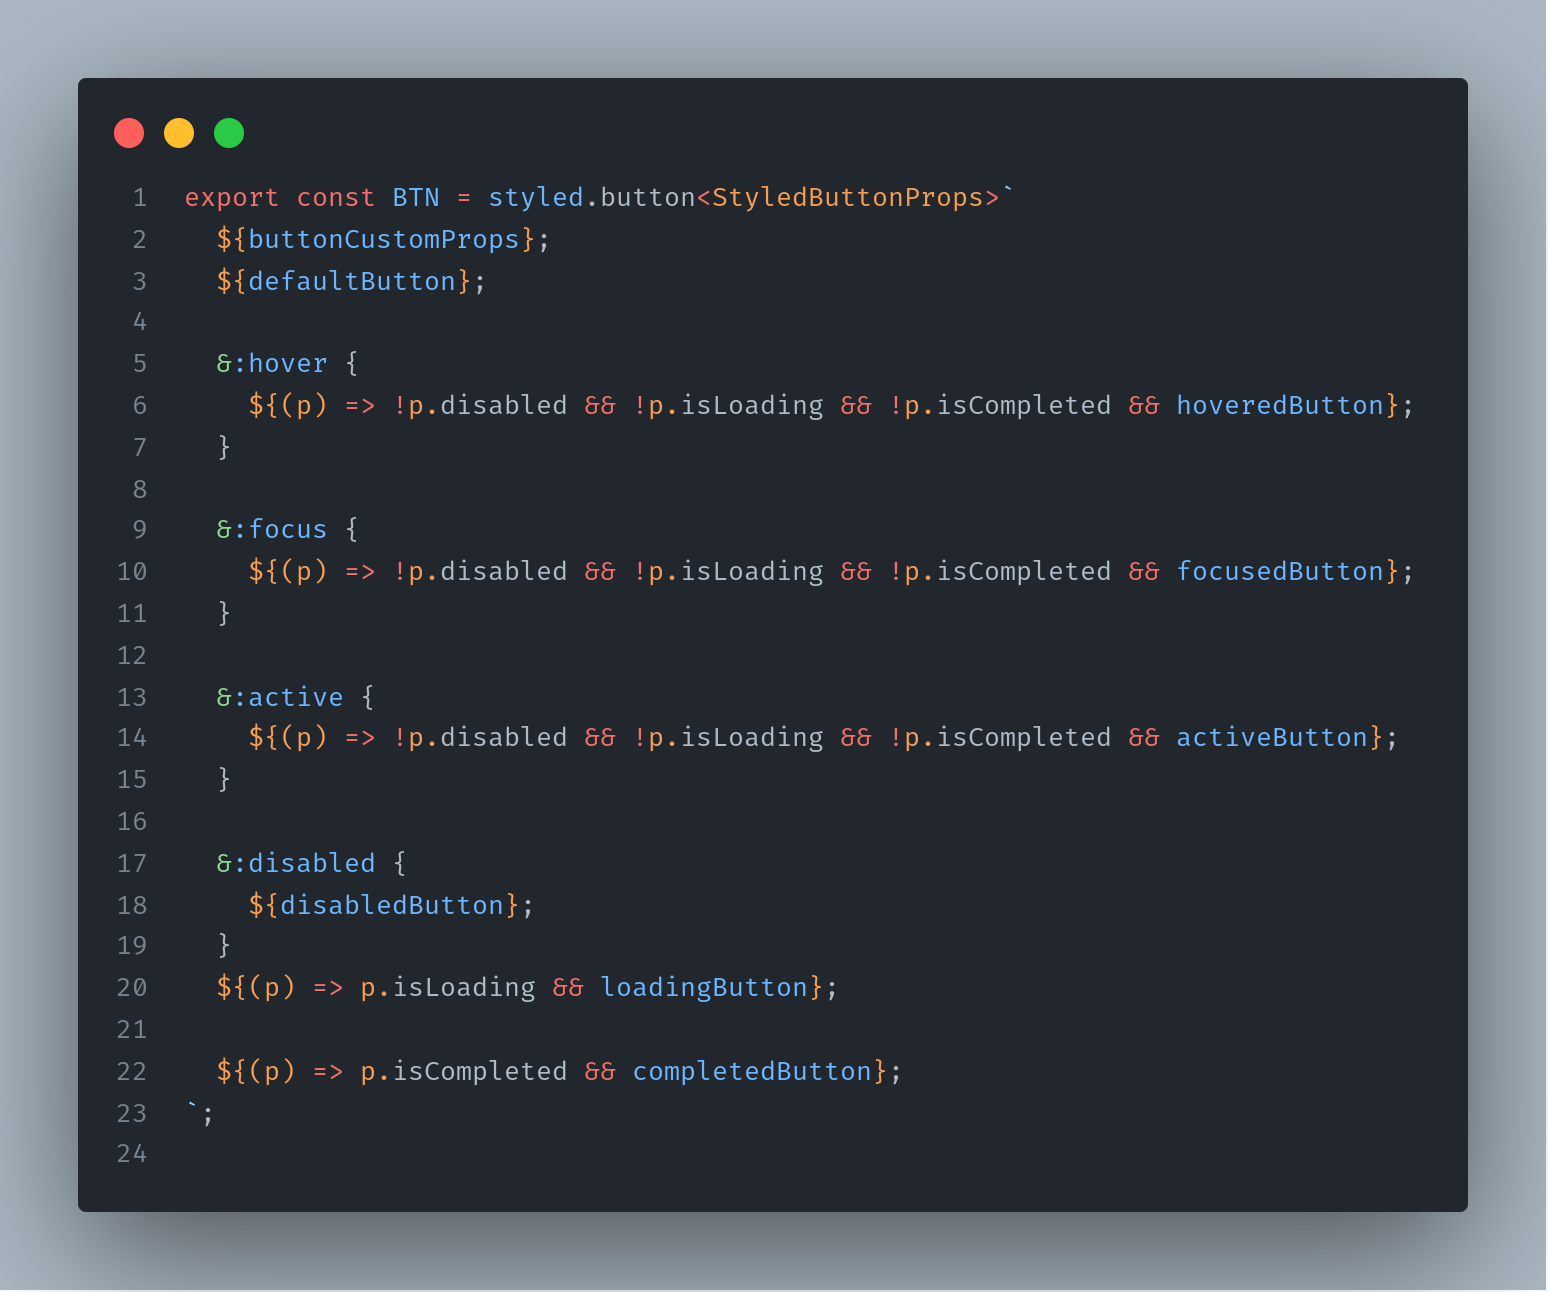1548x1292 pixels.
Task: Click the 'export' keyword on line 1
Action: click(232, 198)
